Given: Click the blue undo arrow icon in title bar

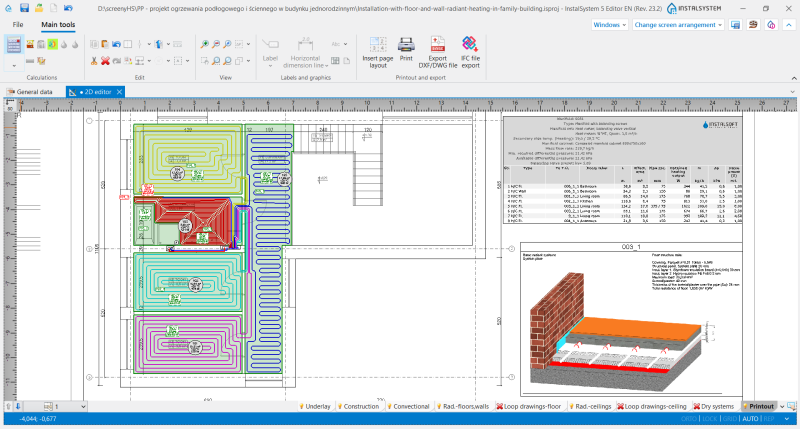Looking at the screenshot, I should click(x=68, y=8).
